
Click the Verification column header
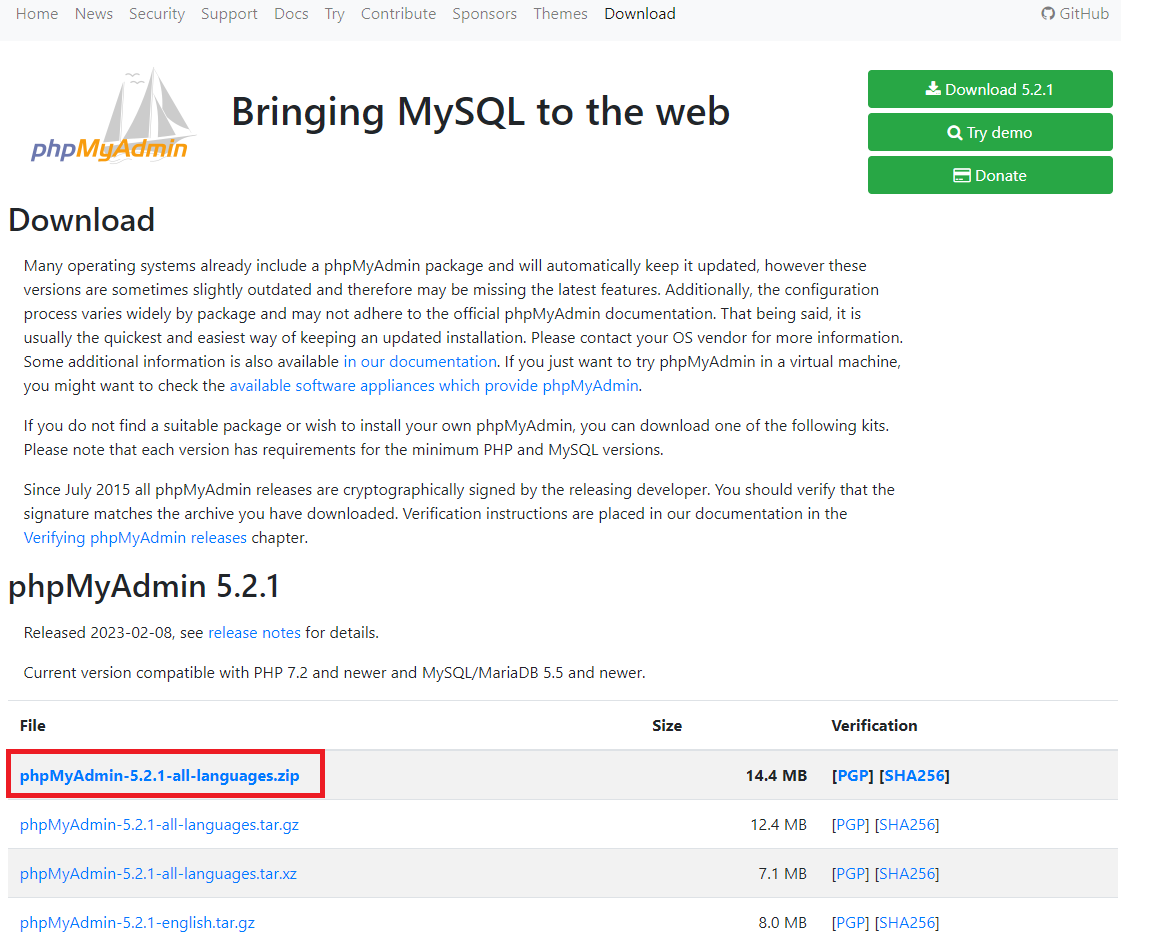click(x=874, y=726)
